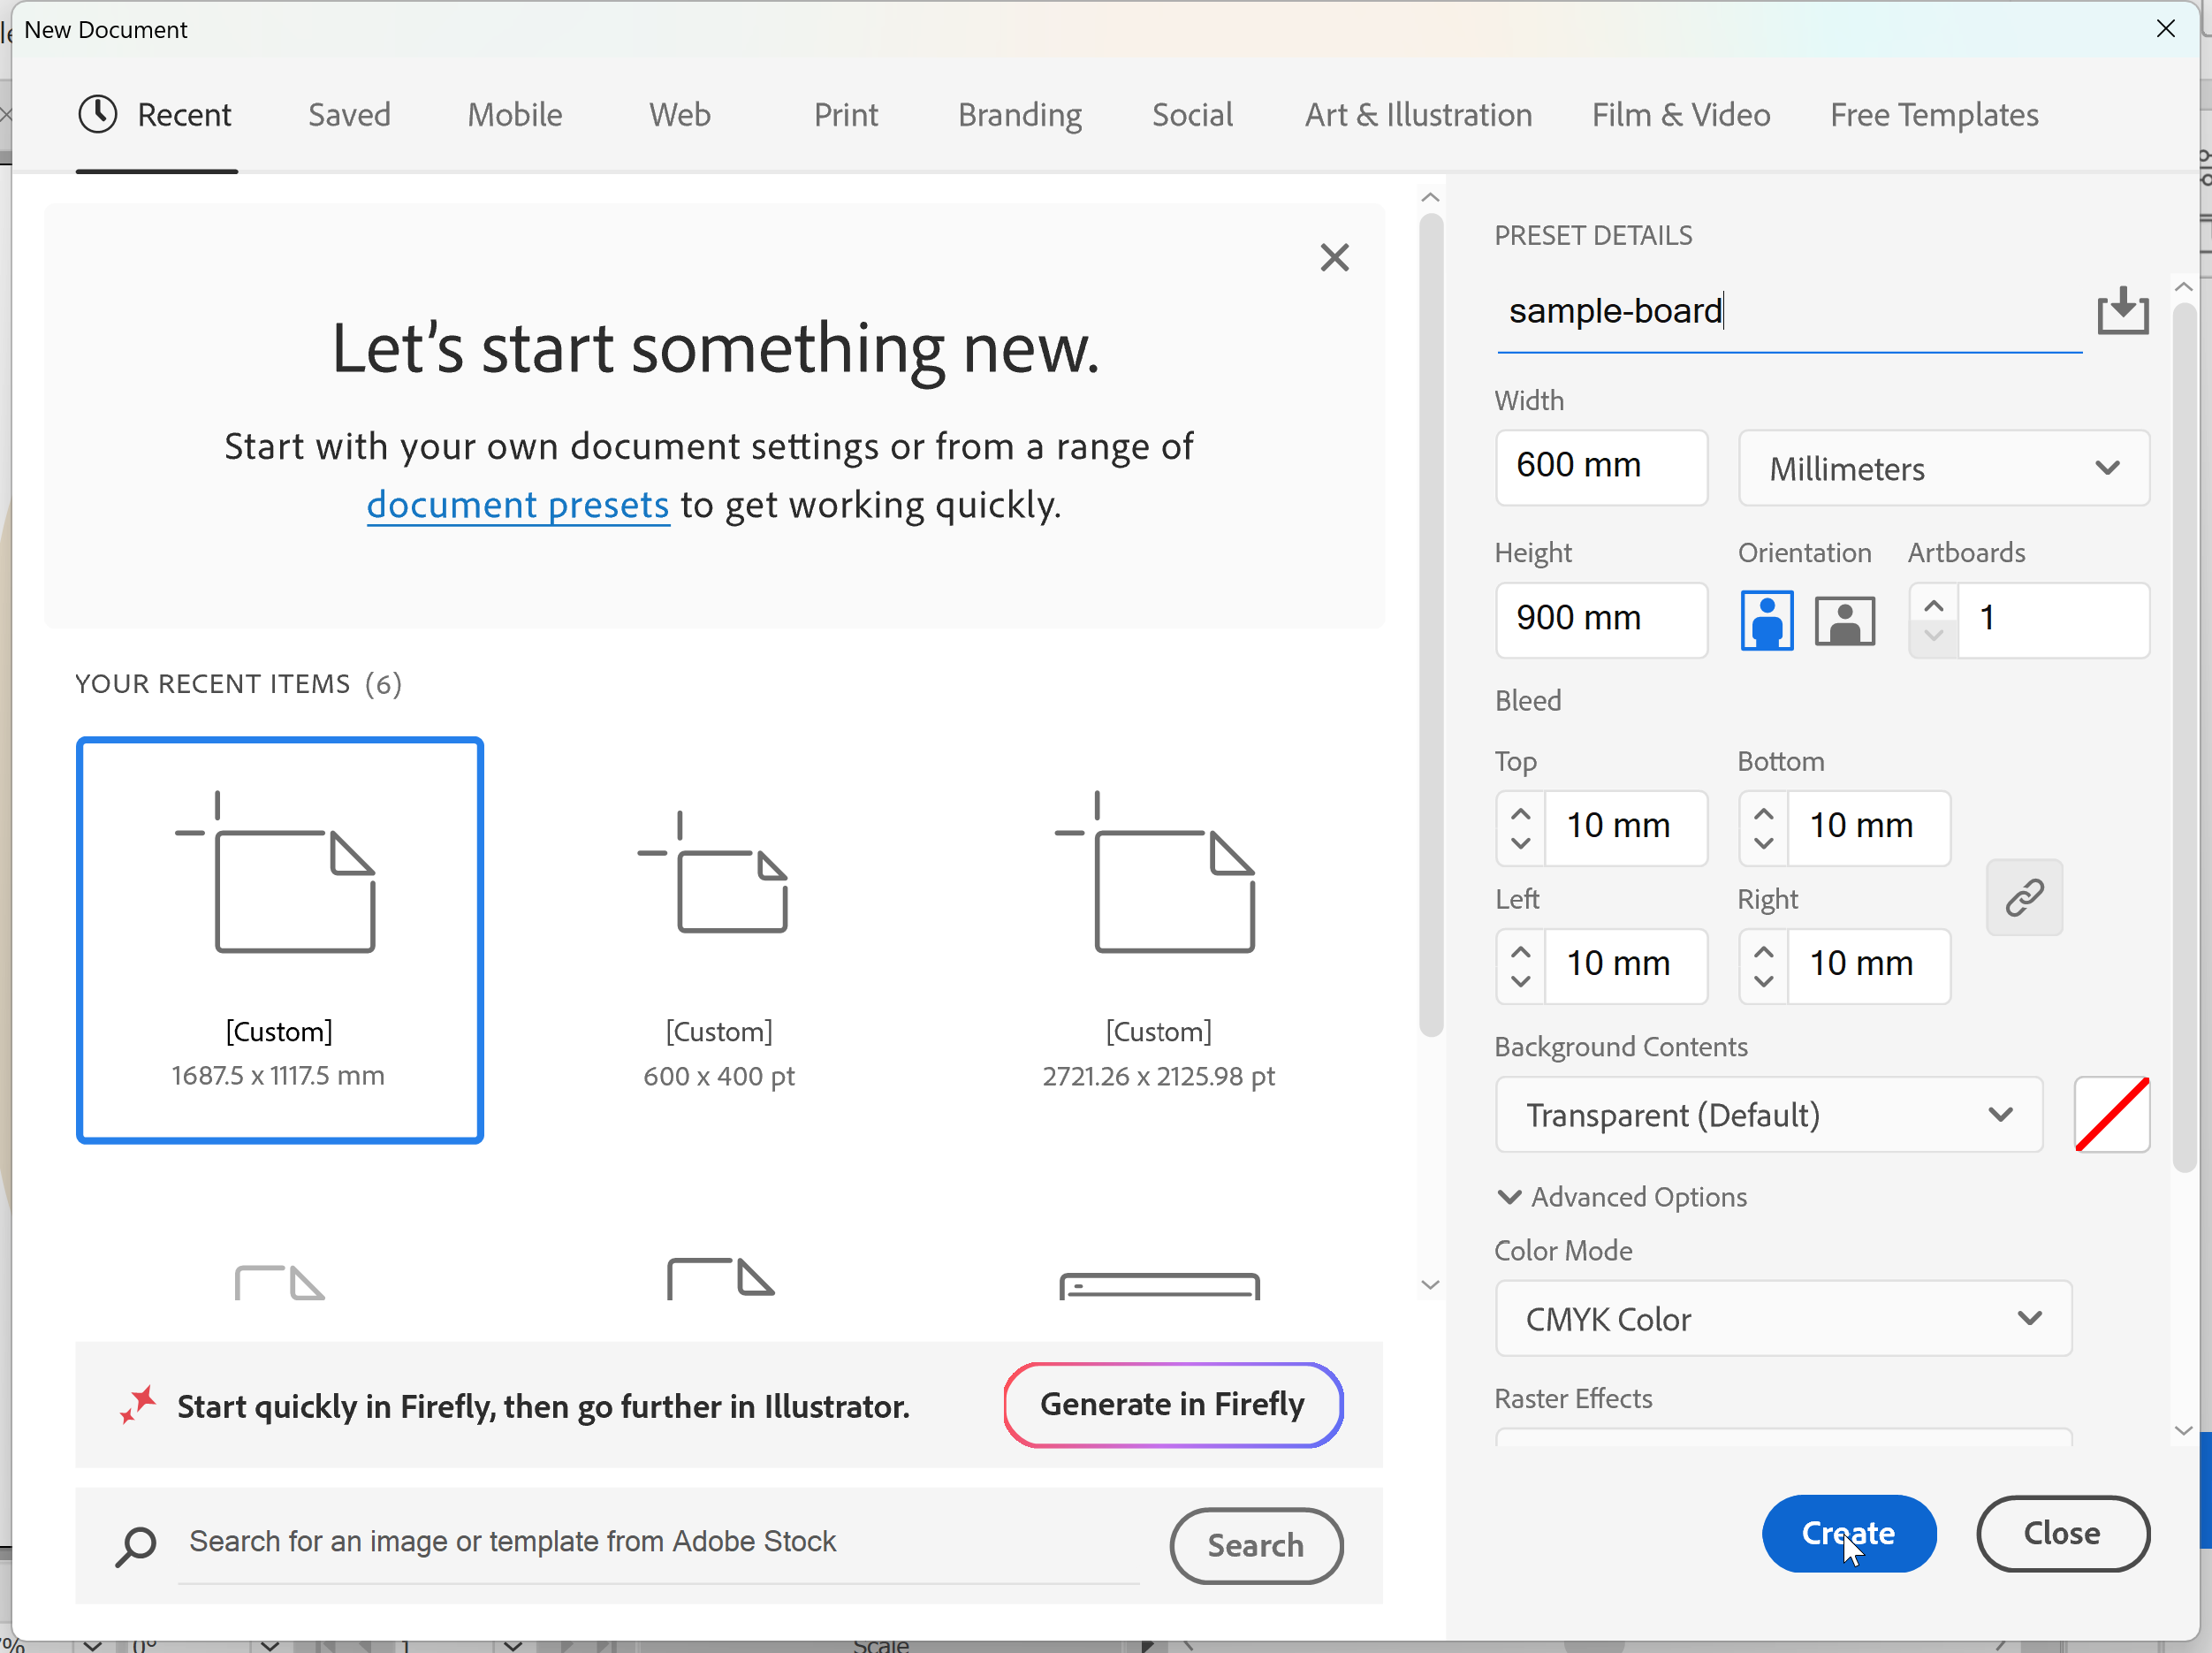Select portrait orientation
Image resolution: width=2212 pixels, height=1653 pixels.
pos(1766,620)
